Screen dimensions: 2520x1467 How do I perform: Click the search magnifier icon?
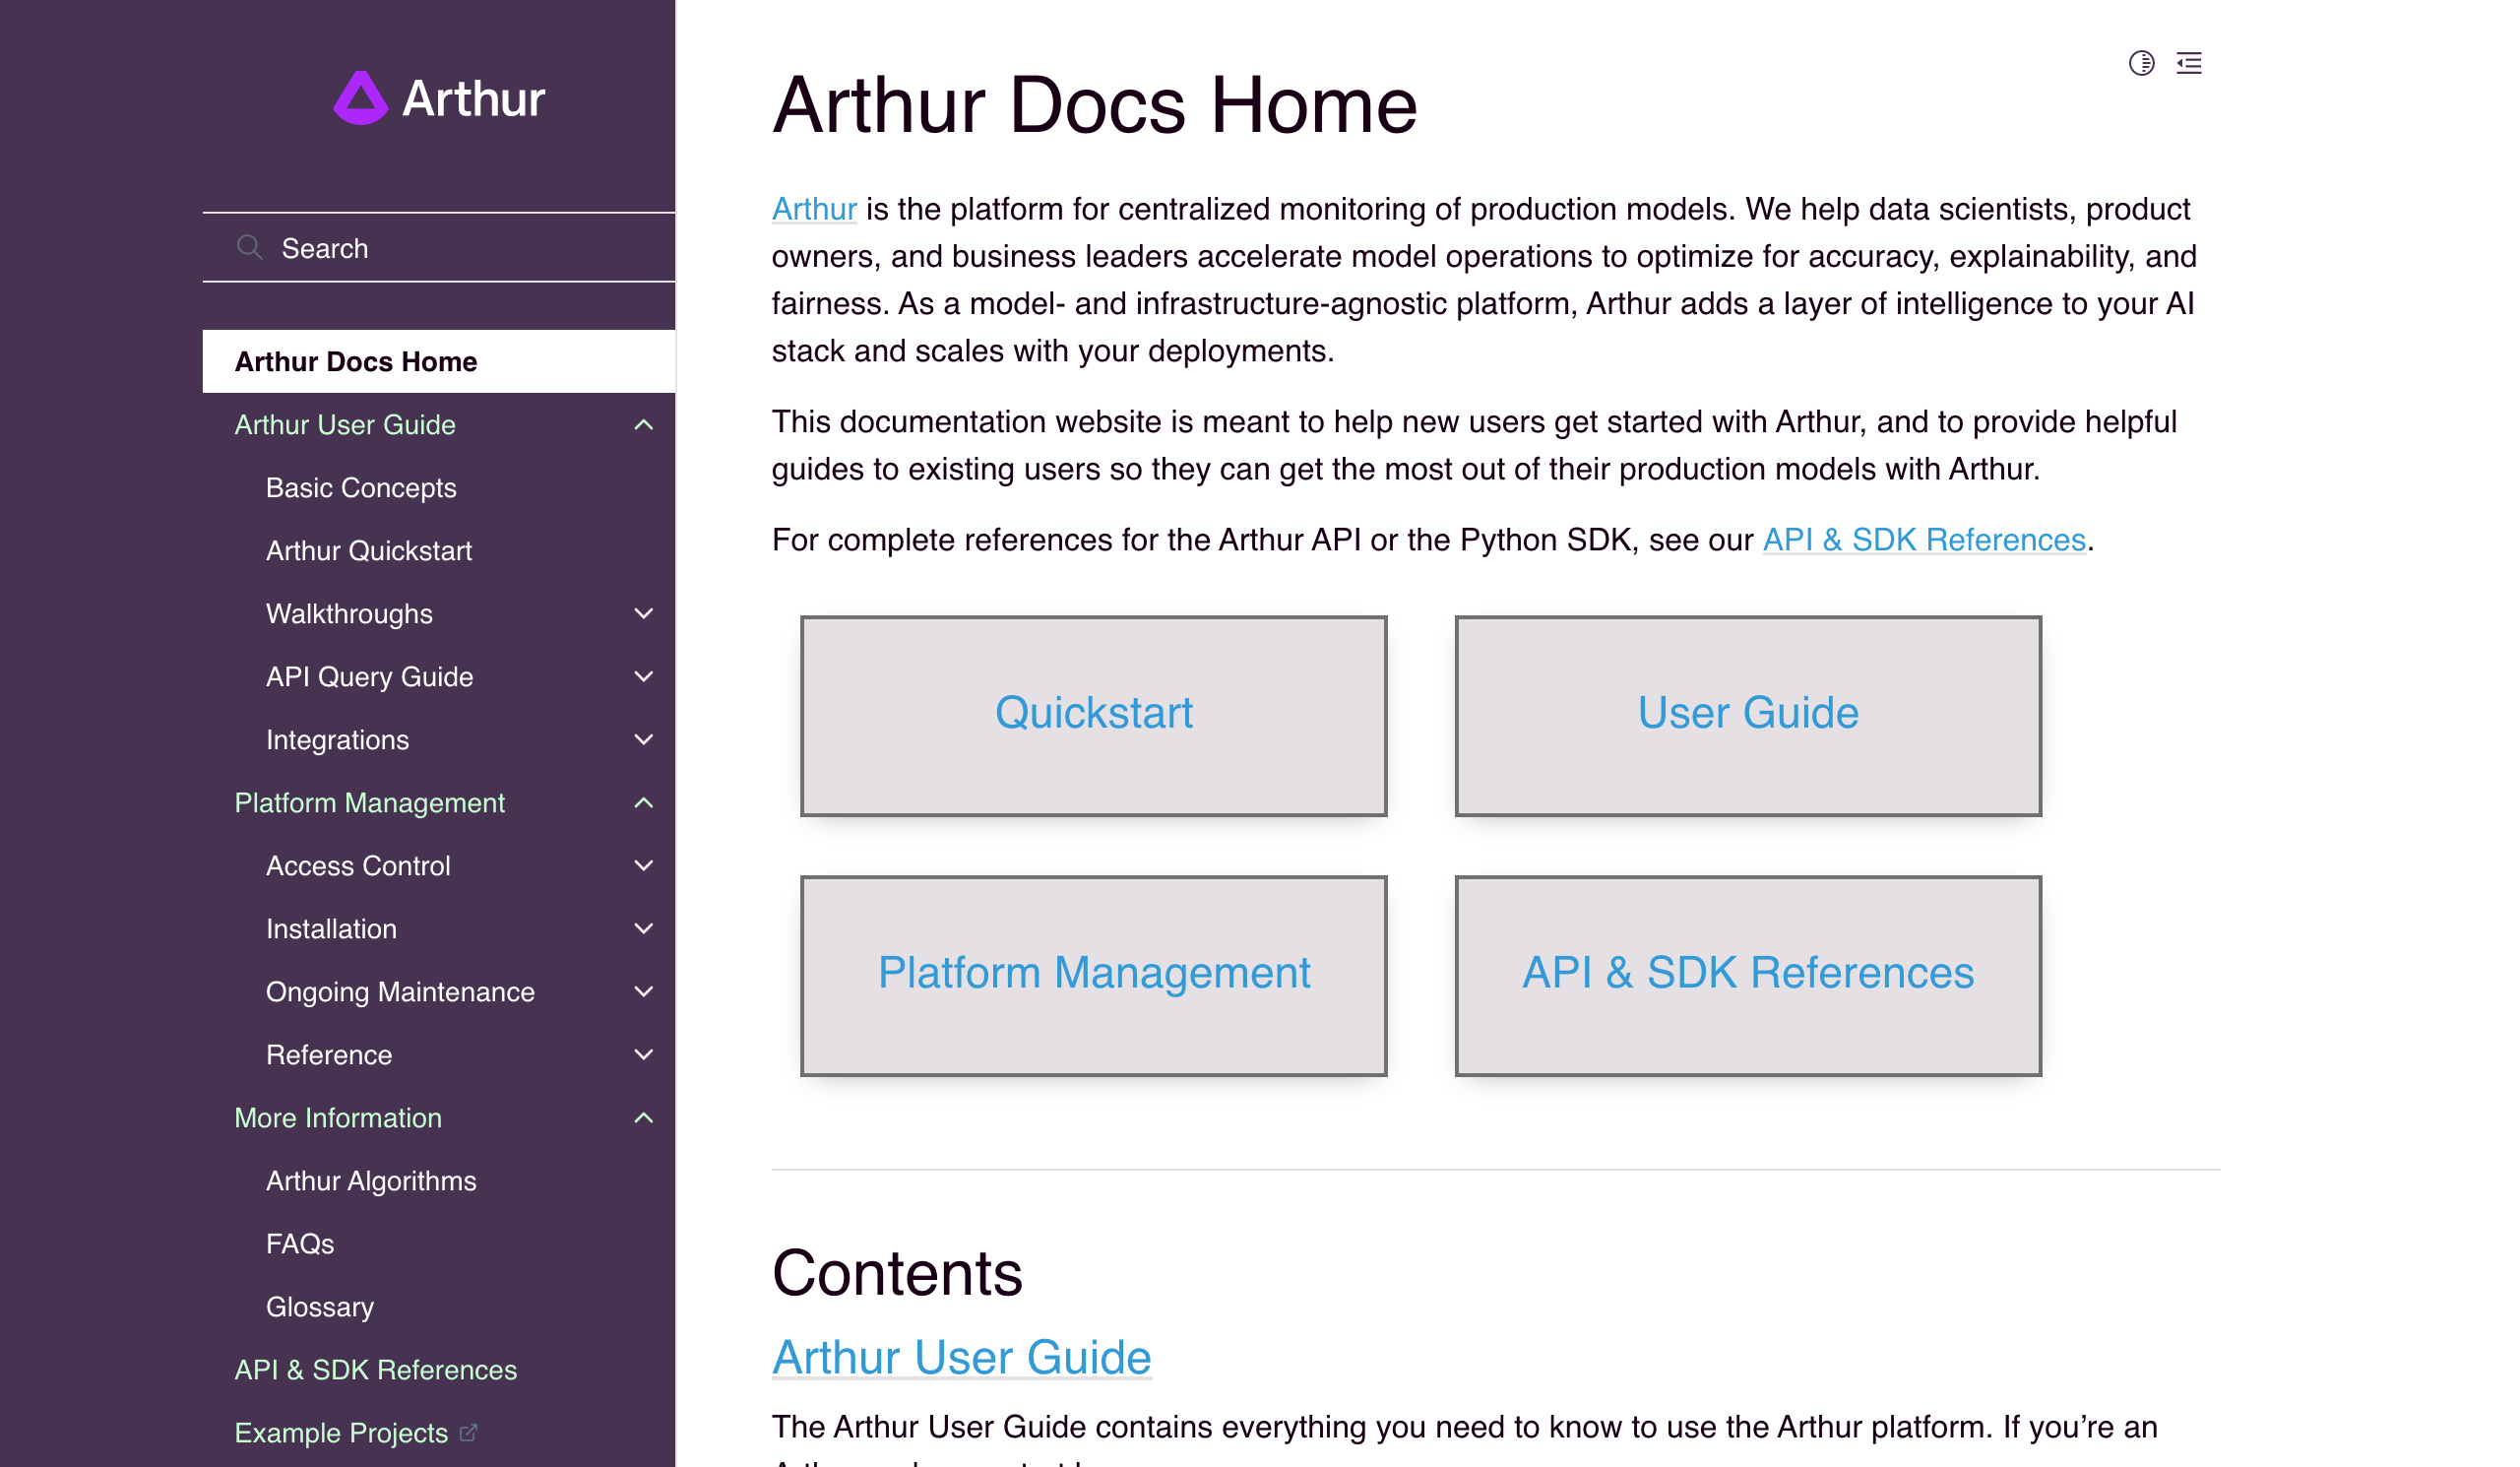click(x=249, y=247)
